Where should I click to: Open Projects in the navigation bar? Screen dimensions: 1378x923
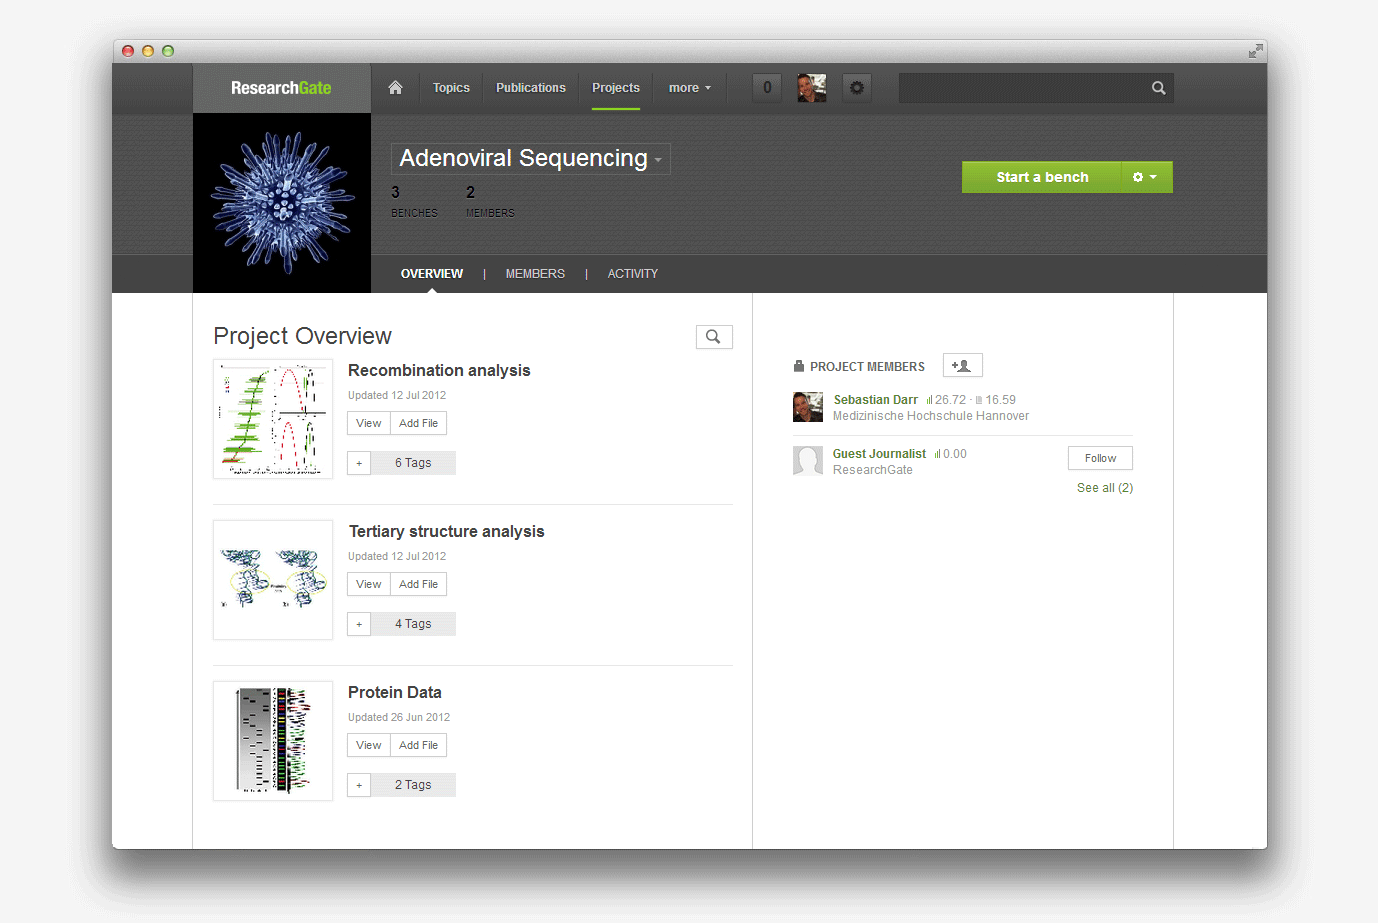point(616,88)
